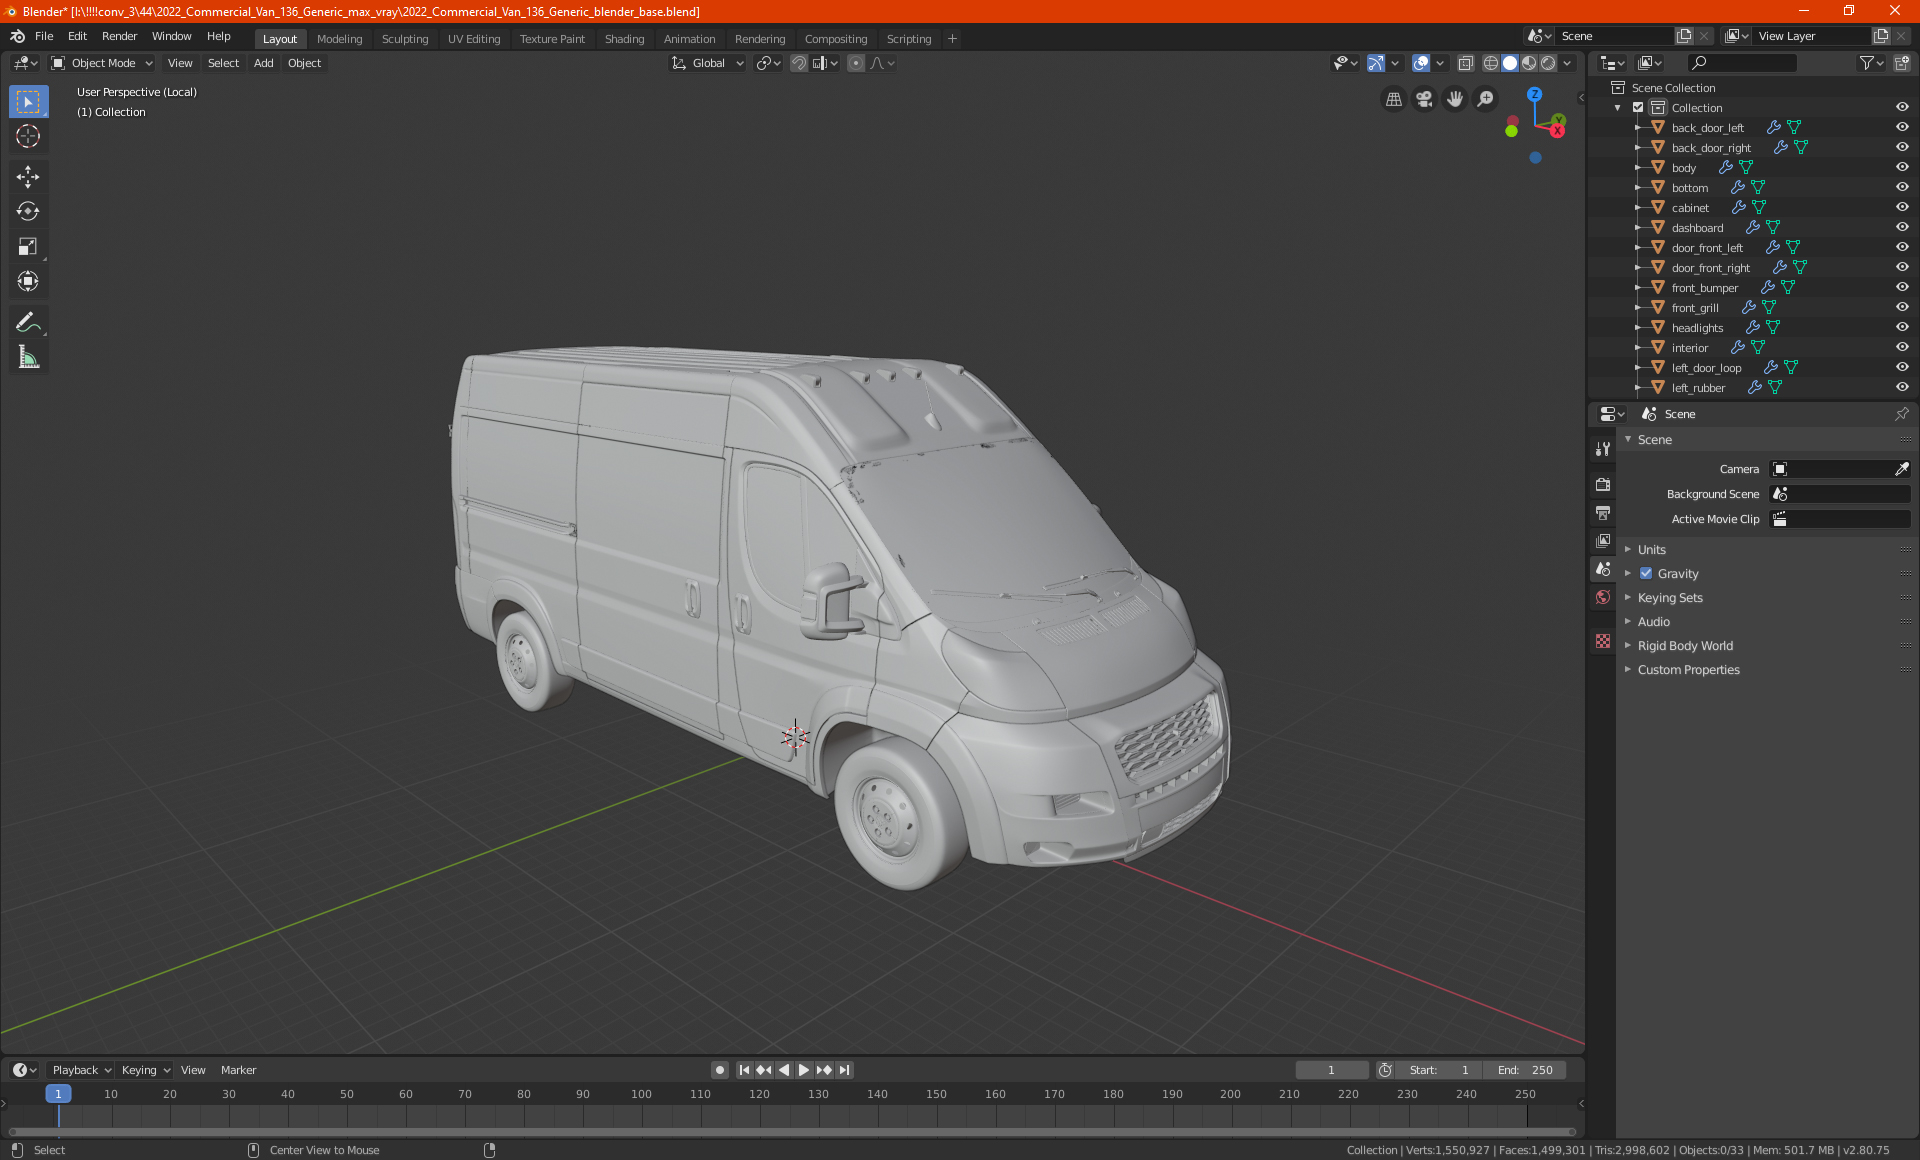The image size is (1920, 1160).
Task: Select the Measure tool
Action: pos(28,357)
